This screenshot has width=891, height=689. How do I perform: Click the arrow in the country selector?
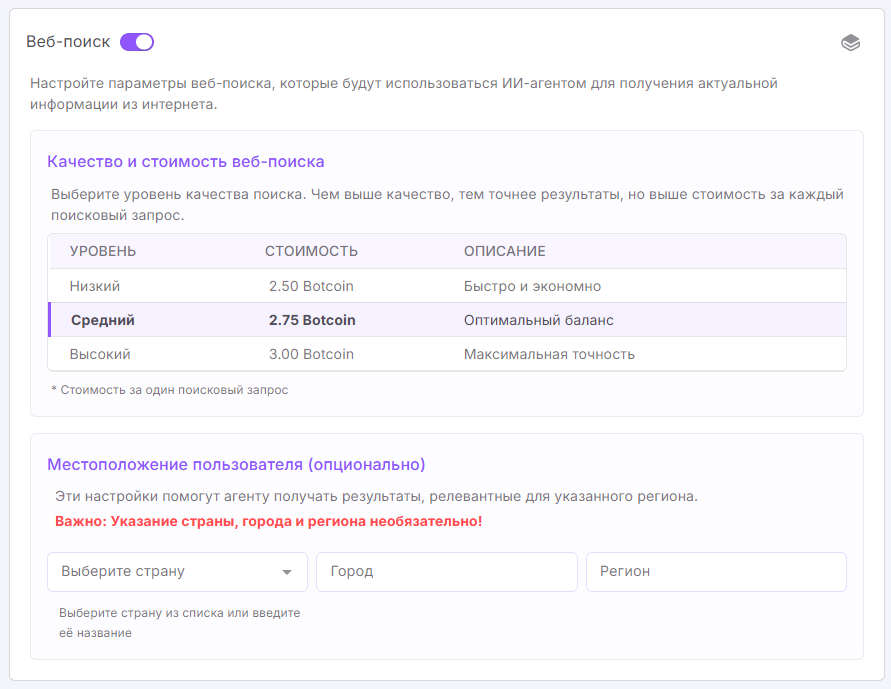pyautogui.click(x=287, y=572)
